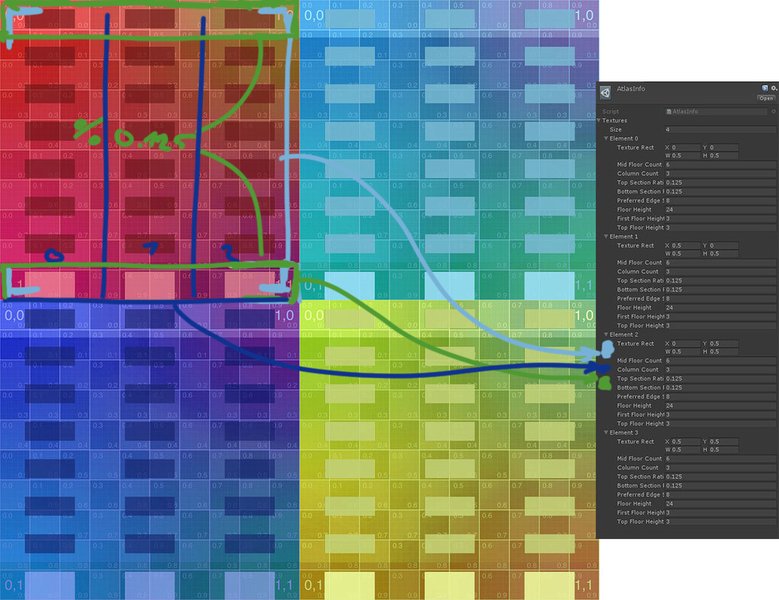
Task: Edit Element 0 First Floor Height field
Action: coord(720,219)
